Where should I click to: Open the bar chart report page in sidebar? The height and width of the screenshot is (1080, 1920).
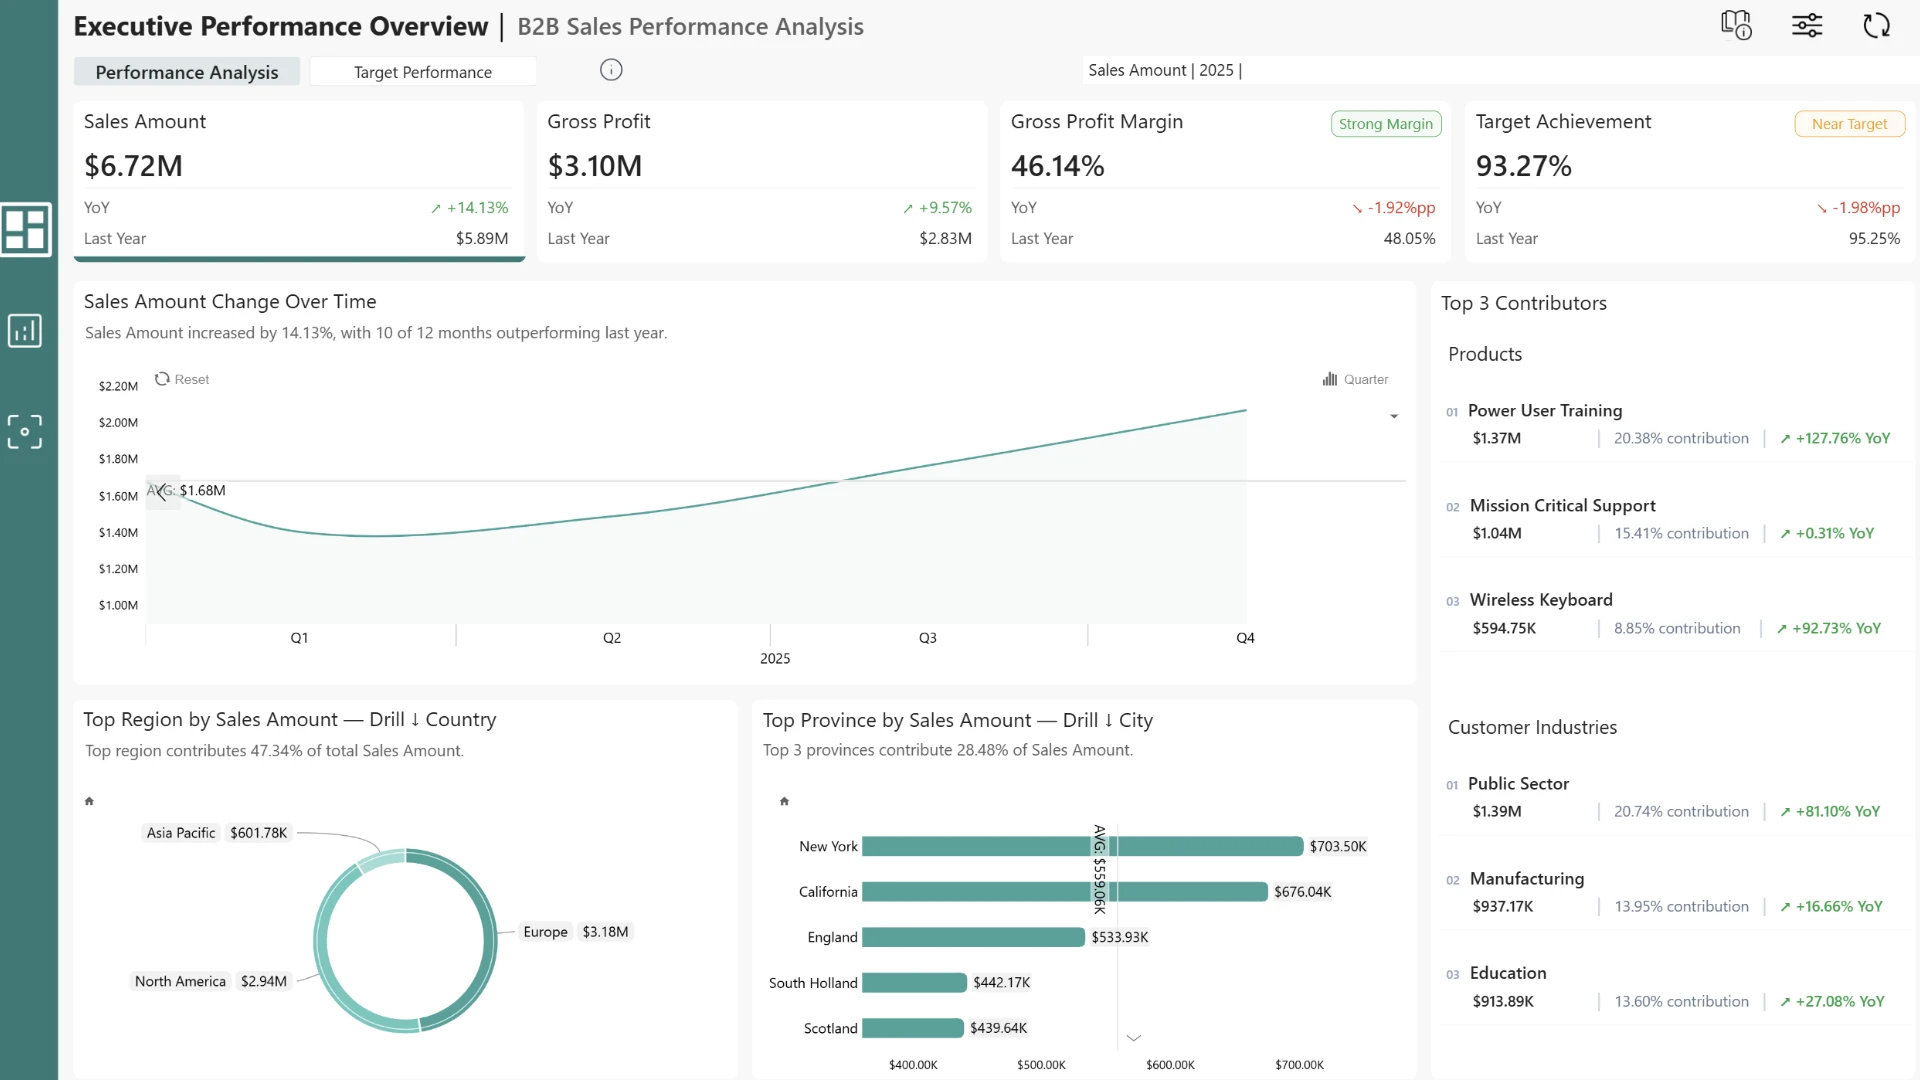tap(25, 330)
